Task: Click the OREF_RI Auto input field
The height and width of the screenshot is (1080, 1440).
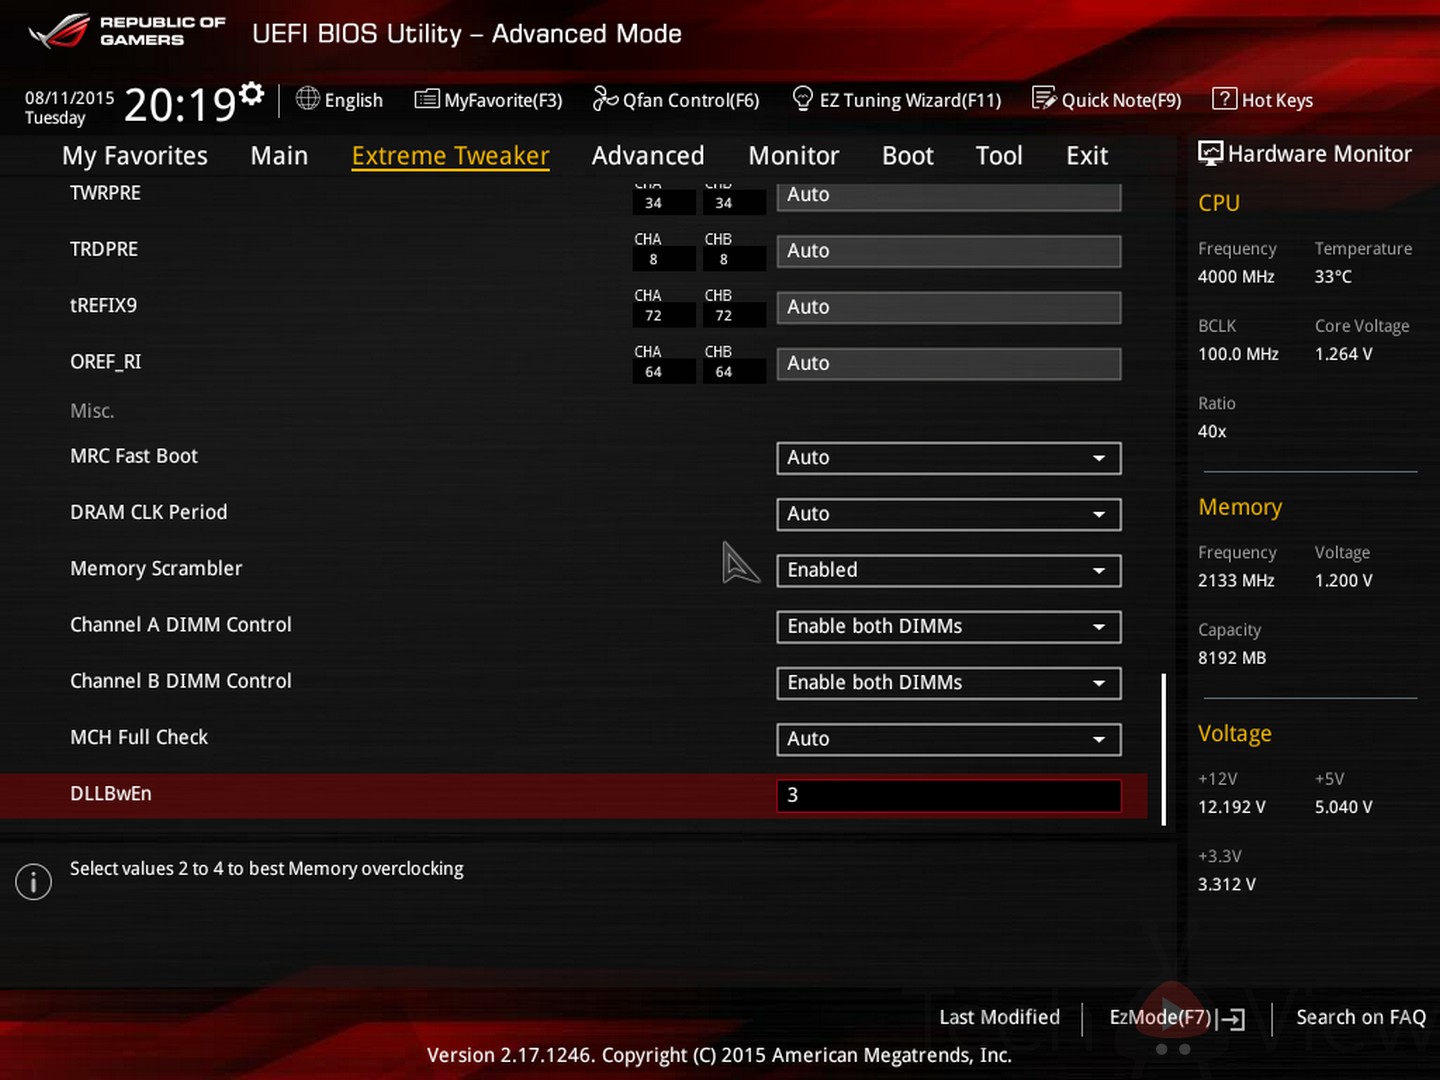Action: click(x=948, y=363)
